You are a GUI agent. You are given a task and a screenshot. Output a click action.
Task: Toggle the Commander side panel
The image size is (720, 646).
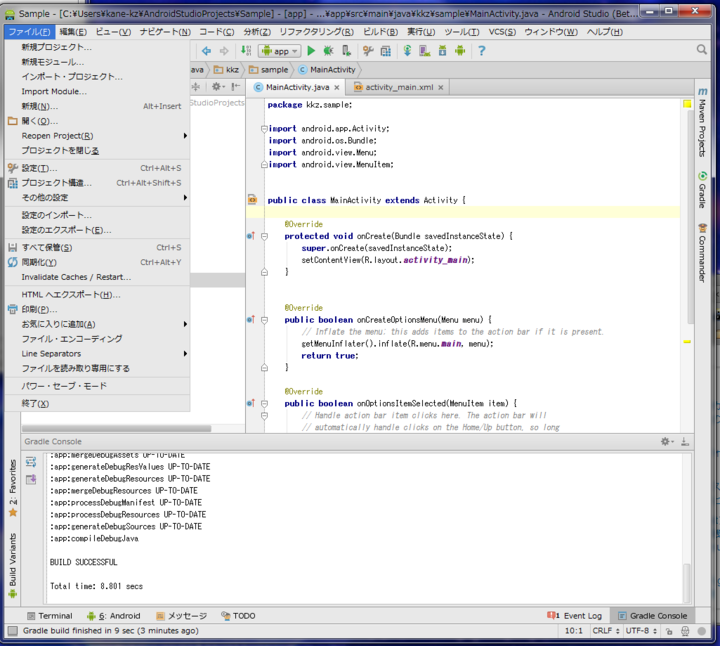[702, 253]
